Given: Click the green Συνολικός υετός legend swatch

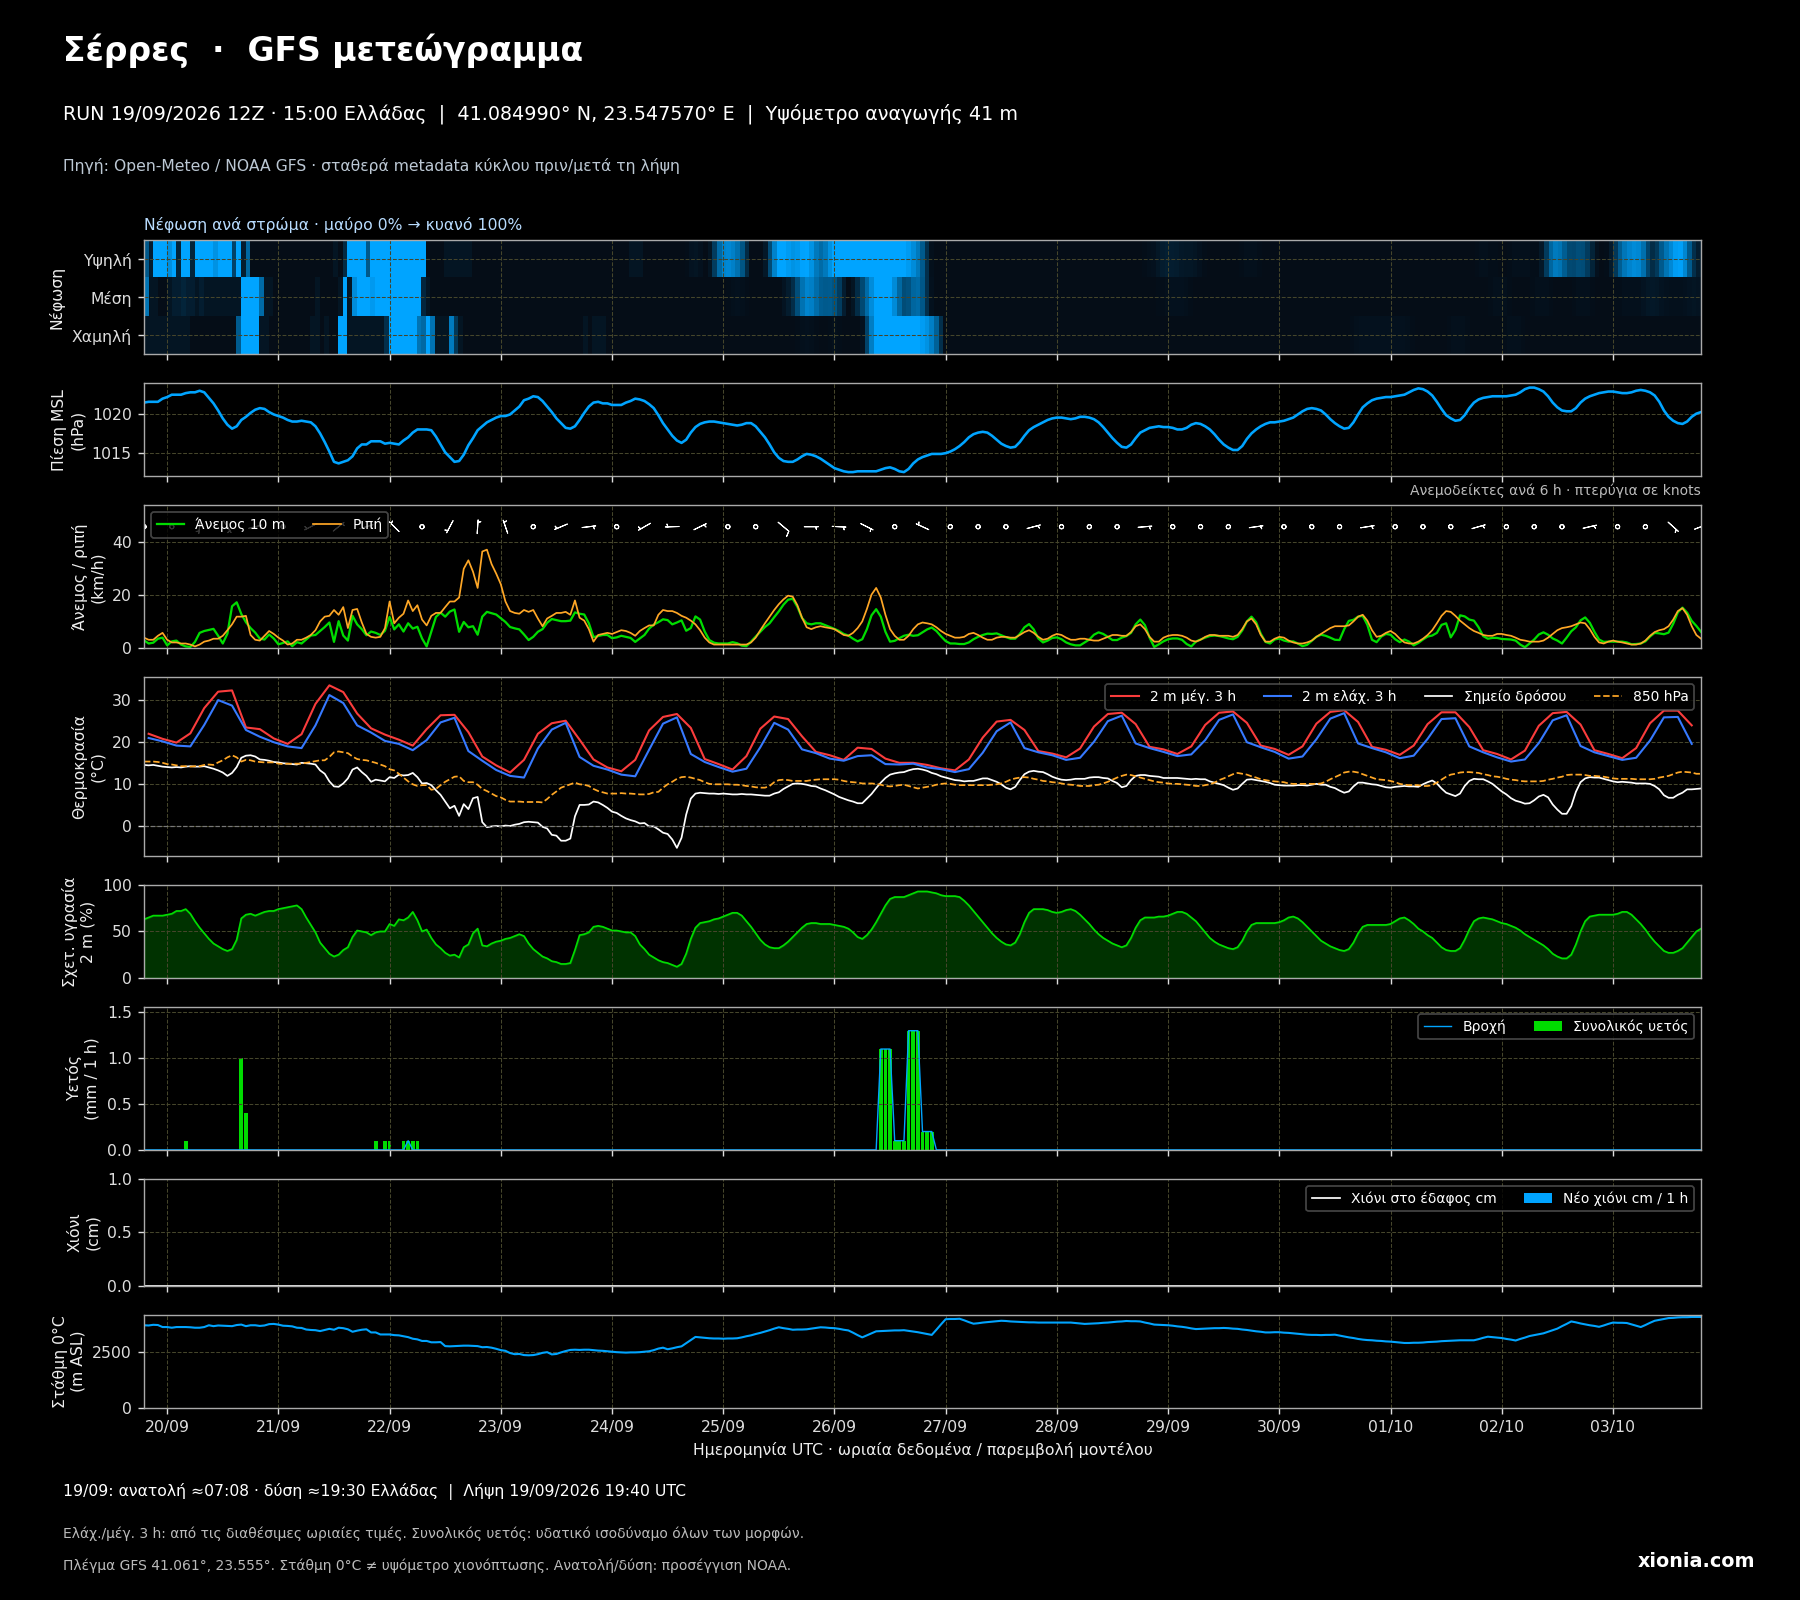Looking at the screenshot, I should (x=1548, y=1027).
